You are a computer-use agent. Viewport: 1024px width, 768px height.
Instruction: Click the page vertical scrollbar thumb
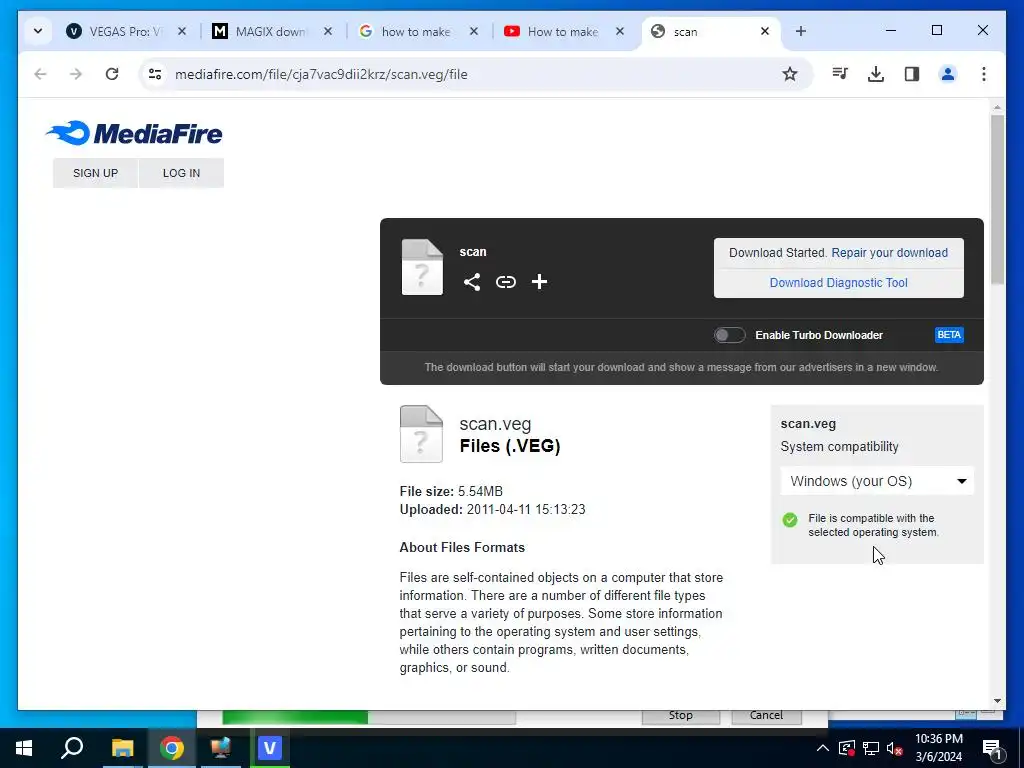click(x=997, y=199)
